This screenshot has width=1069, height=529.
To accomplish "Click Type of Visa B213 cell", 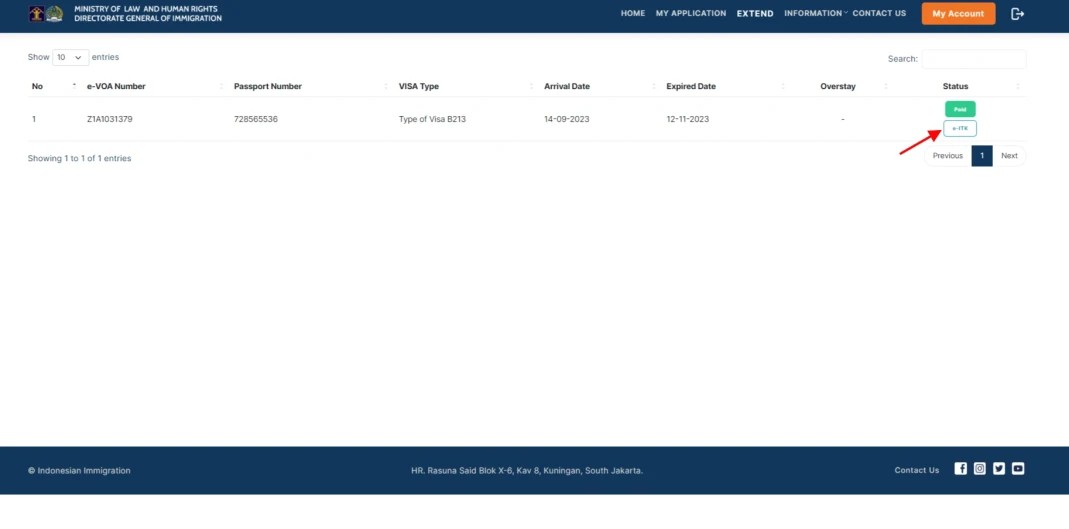I will pos(432,119).
